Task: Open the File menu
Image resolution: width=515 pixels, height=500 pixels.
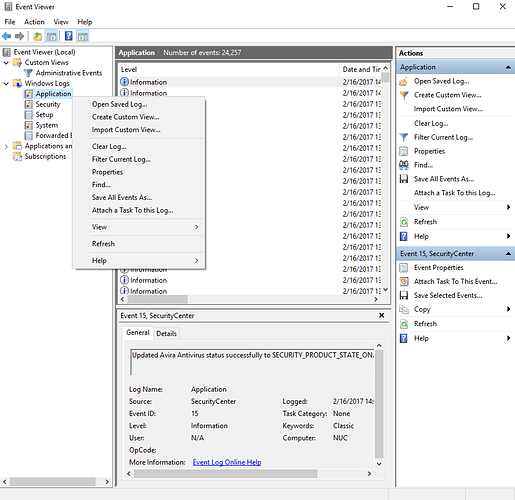Action: [x=10, y=22]
